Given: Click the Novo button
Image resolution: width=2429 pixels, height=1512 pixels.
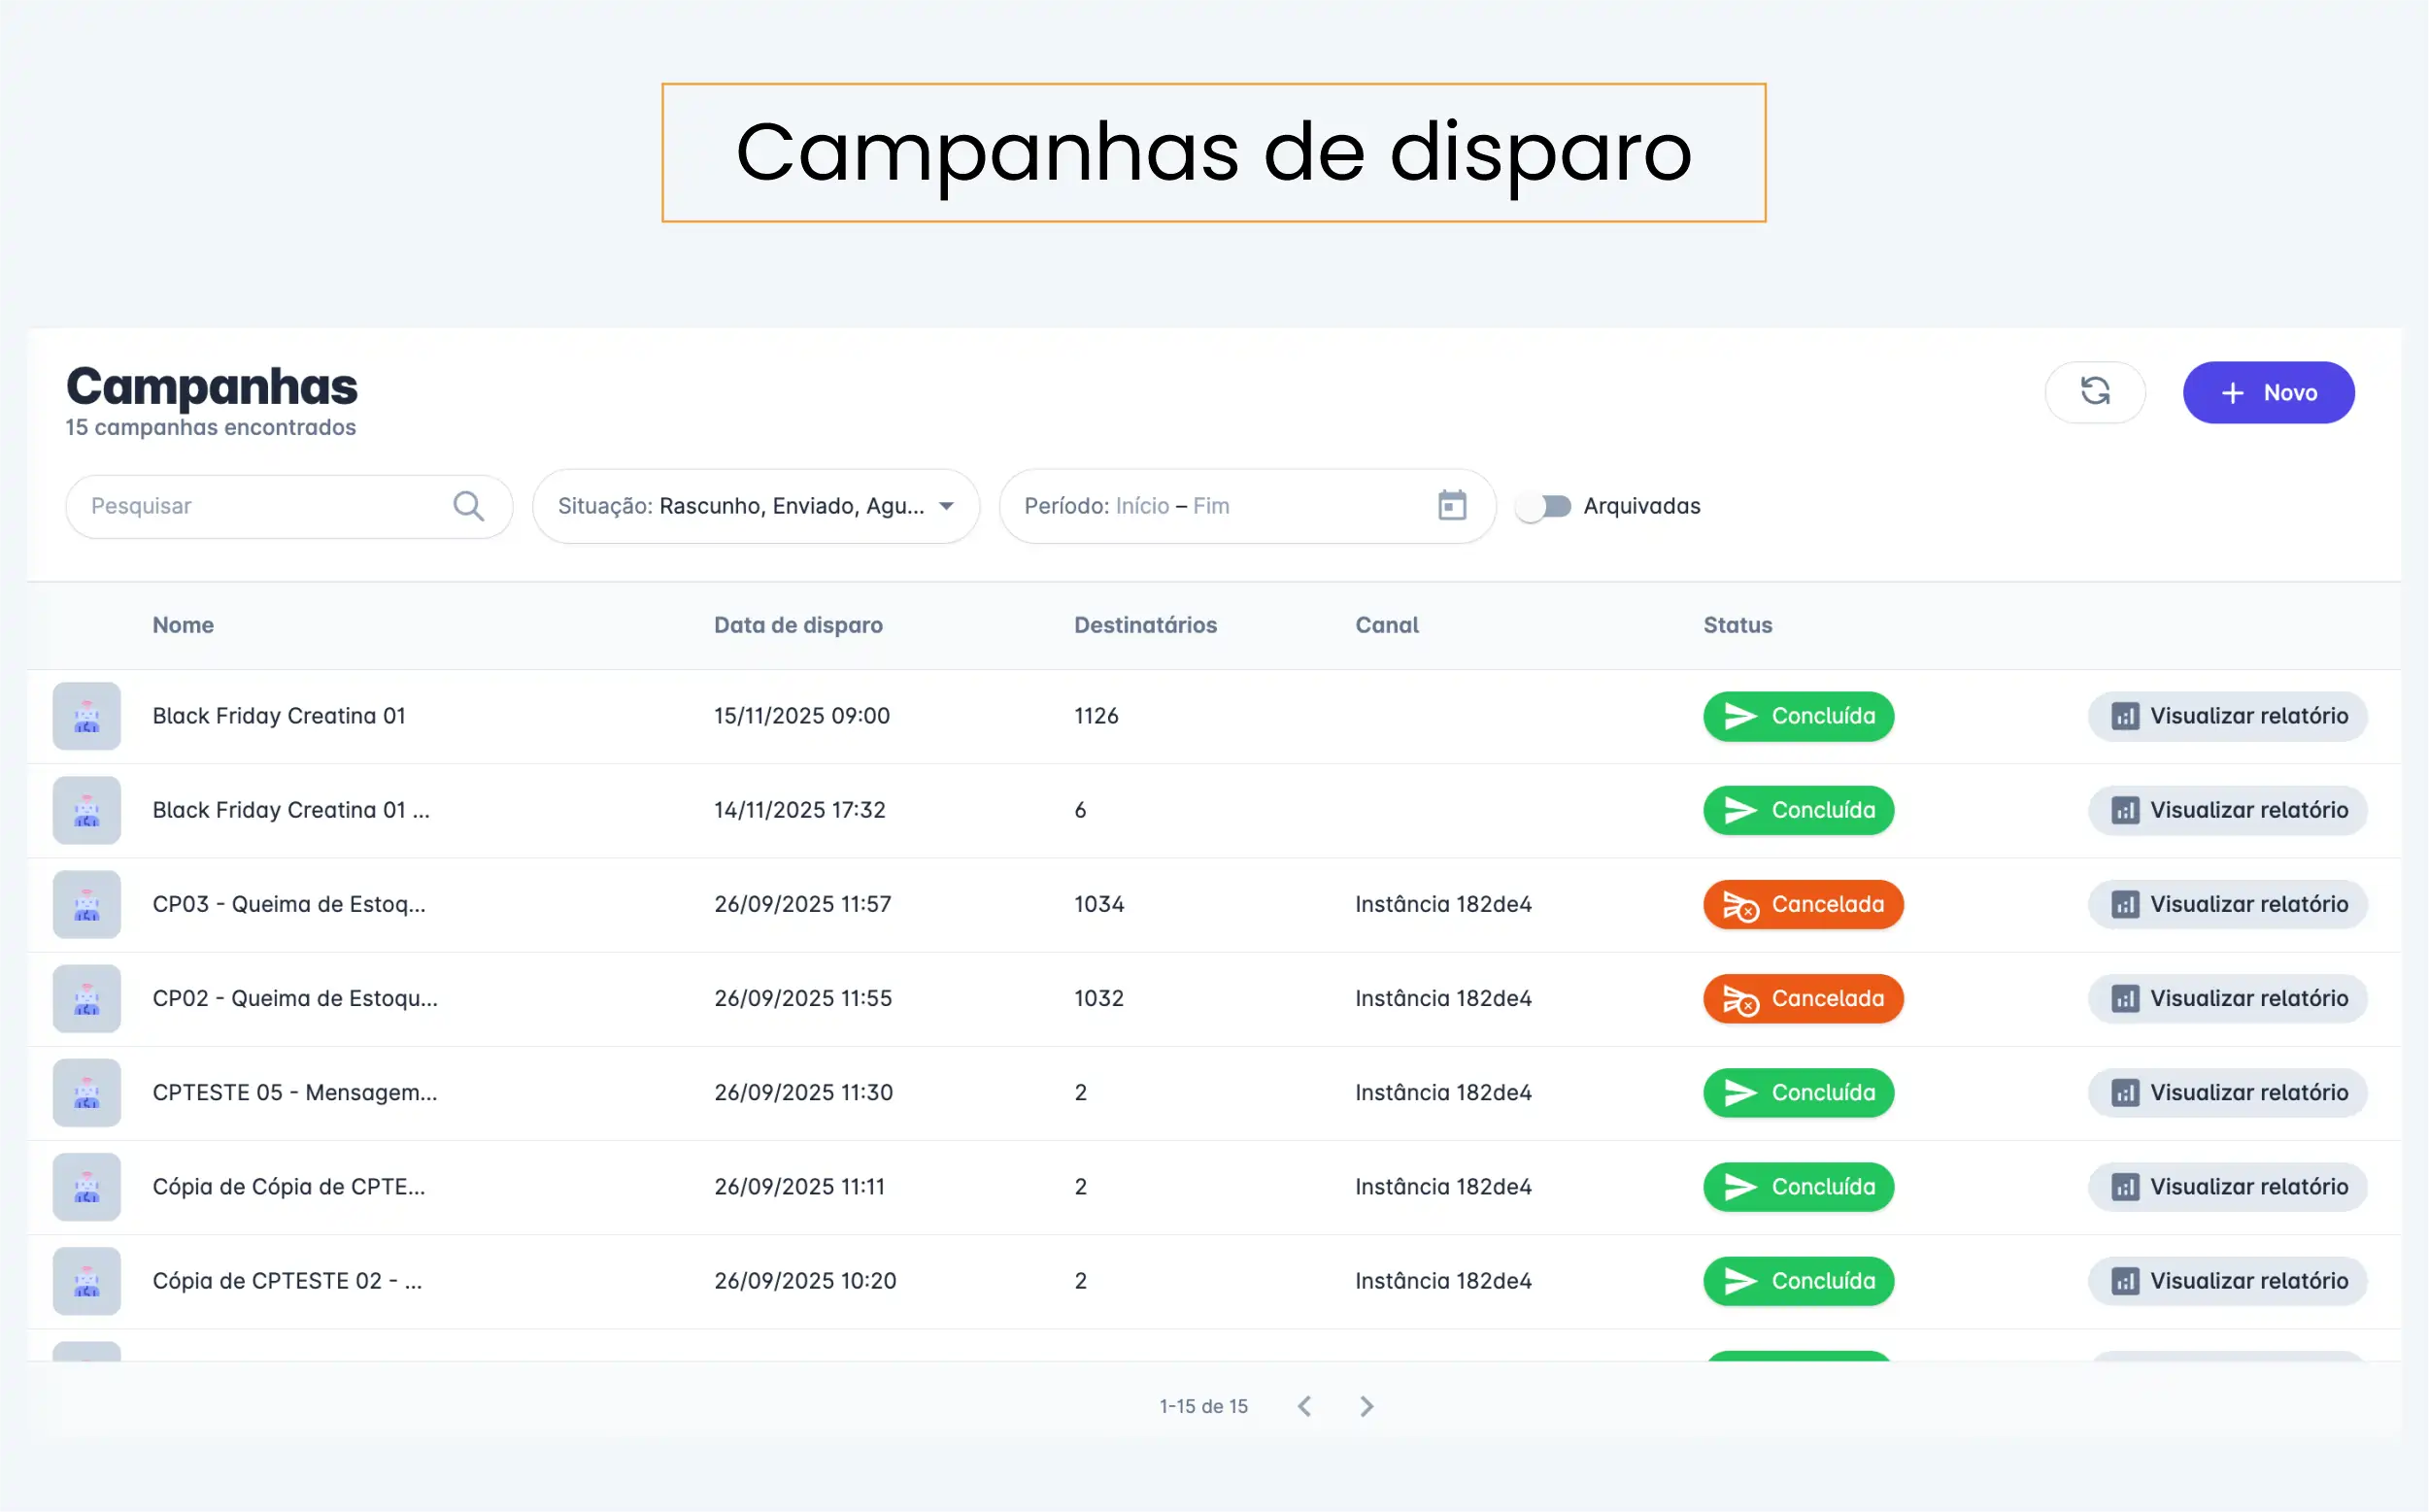Looking at the screenshot, I should (x=2269, y=392).
